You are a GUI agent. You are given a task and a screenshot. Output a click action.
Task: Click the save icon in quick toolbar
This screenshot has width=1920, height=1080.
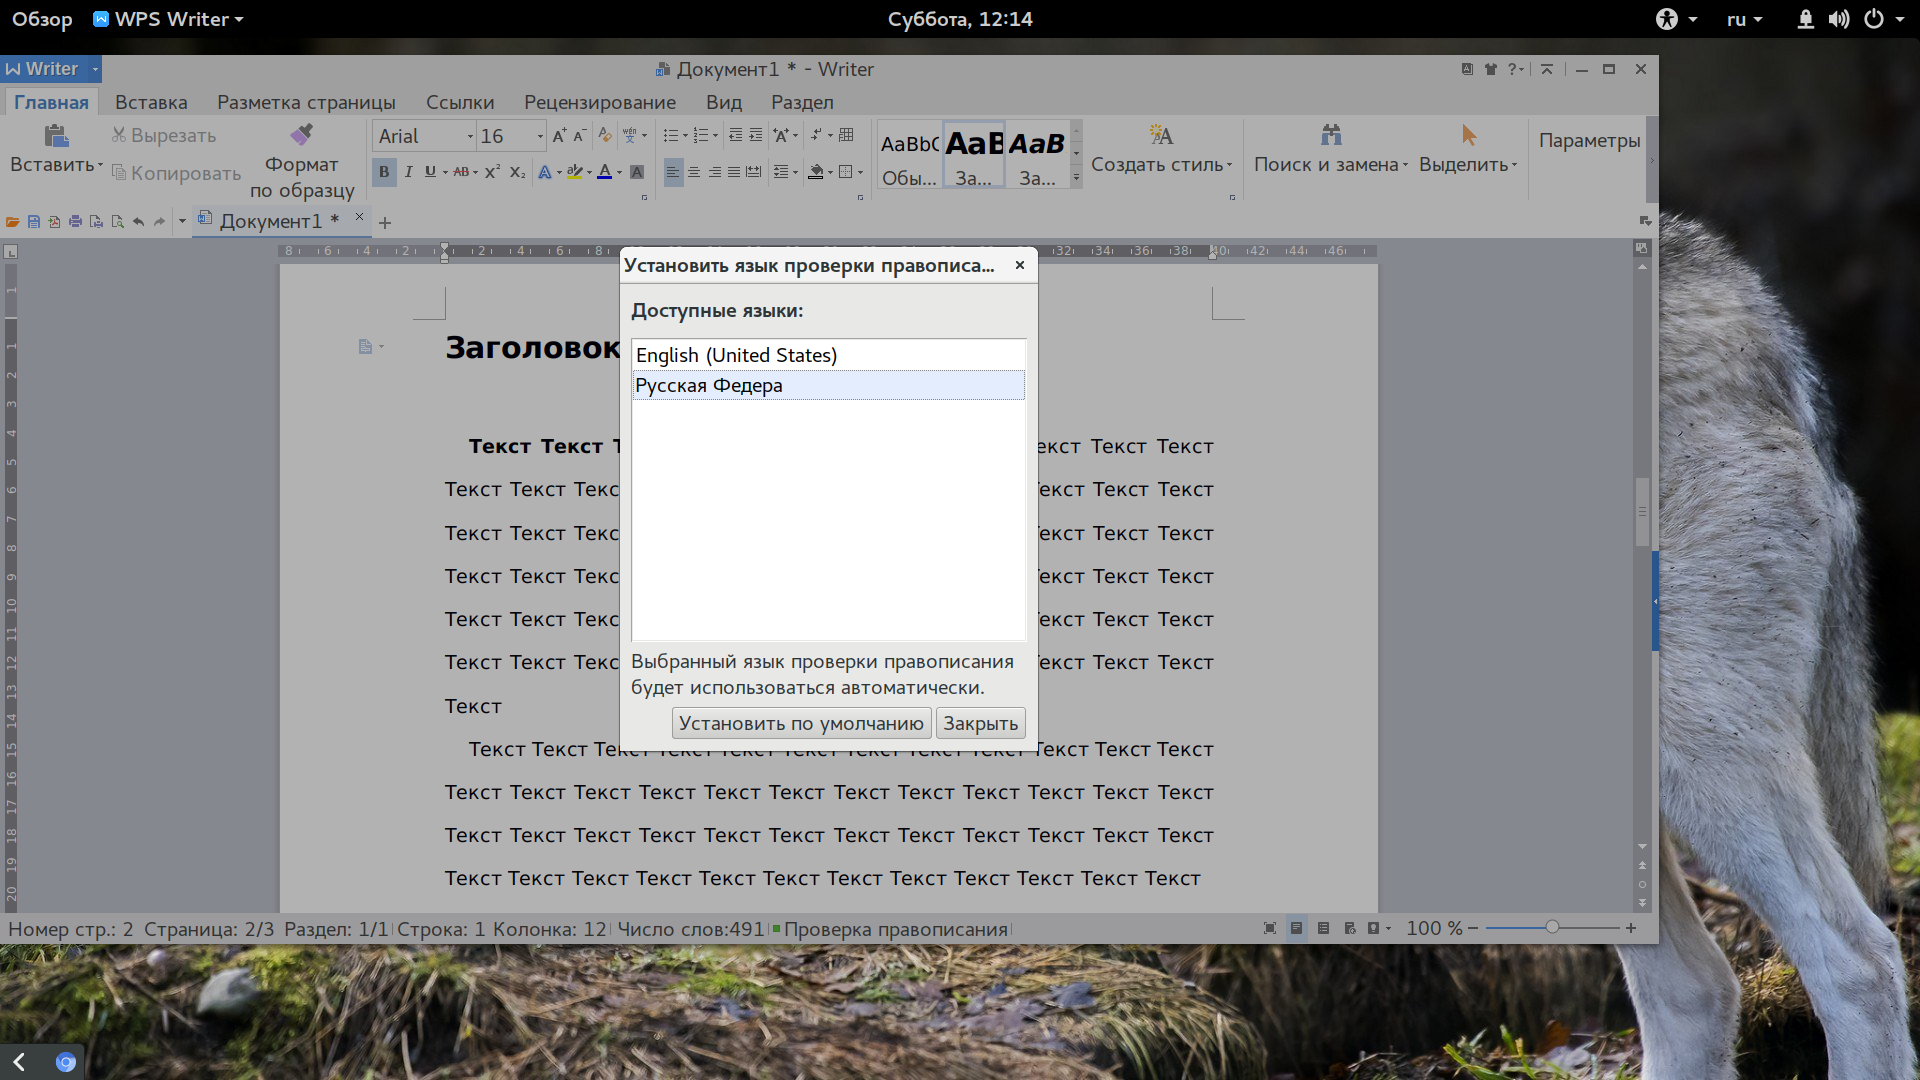coord(33,222)
